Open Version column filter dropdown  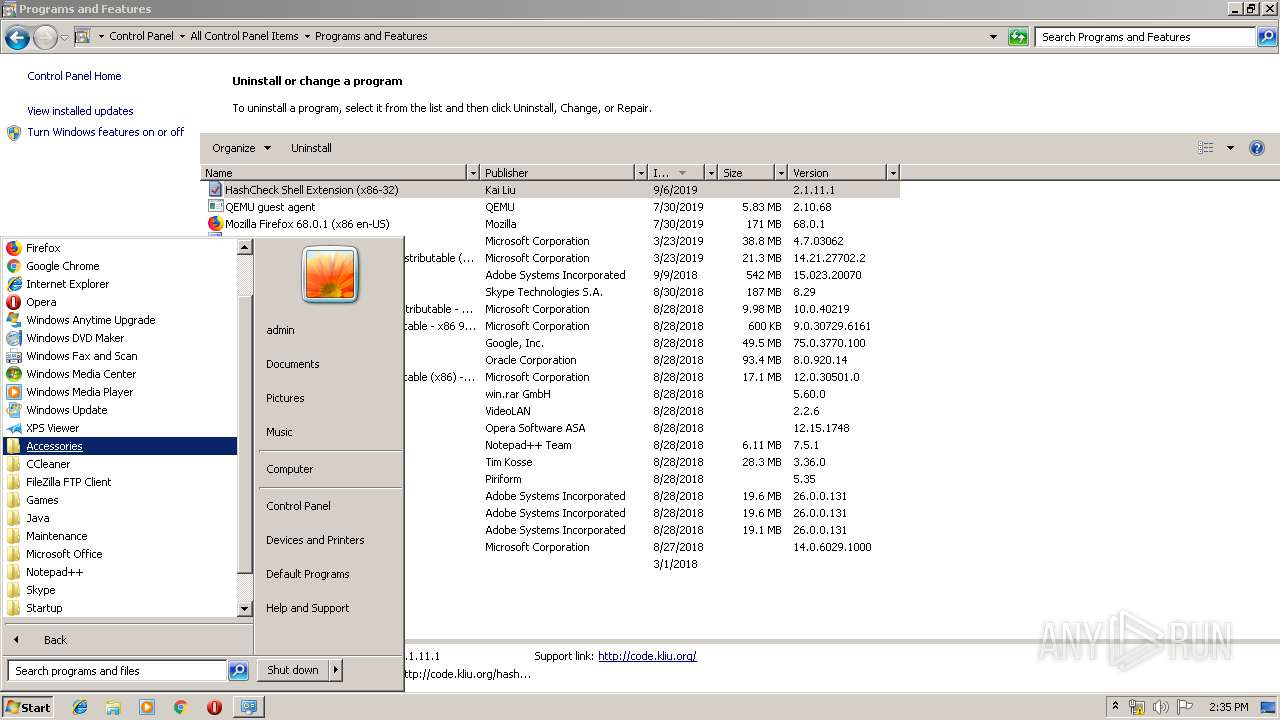893,173
